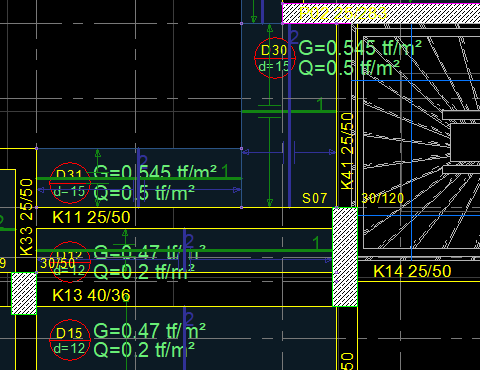Click the hatched column right of K13
Screen dimensions: 480x370
coord(345,257)
